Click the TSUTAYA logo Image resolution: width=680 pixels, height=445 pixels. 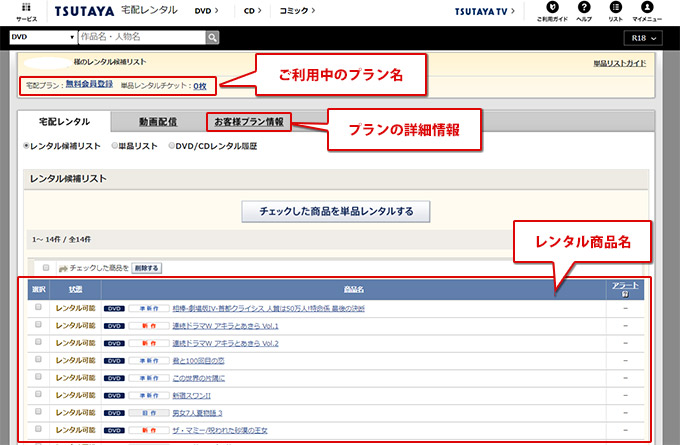83,11
